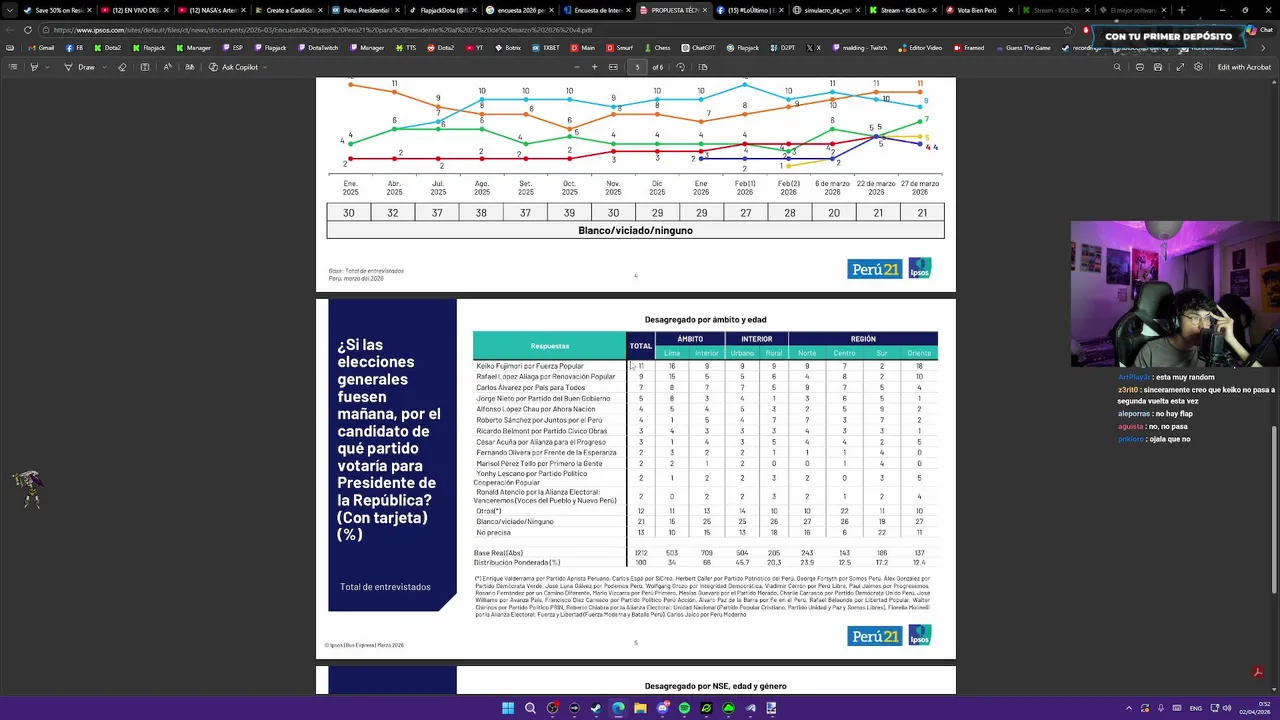
Task: Click Ask Copilot button
Action: pyautogui.click(x=233, y=67)
